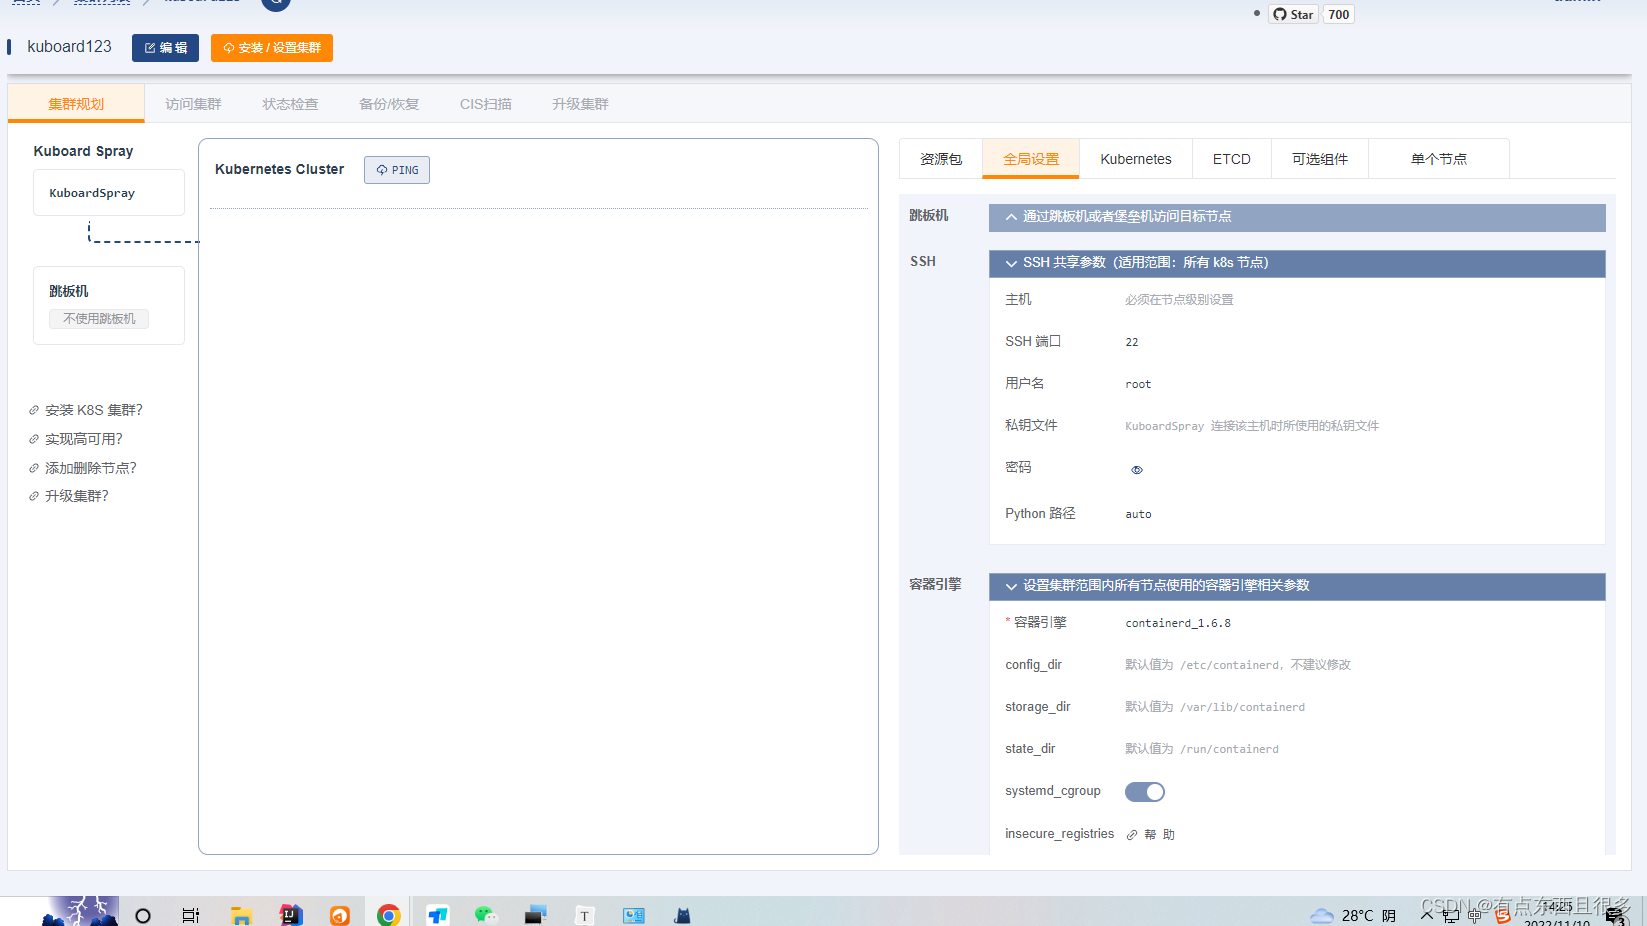The height and width of the screenshot is (926, 1647).
Task: Click the GitHub Star button
Action: (x=1293, y=14)
